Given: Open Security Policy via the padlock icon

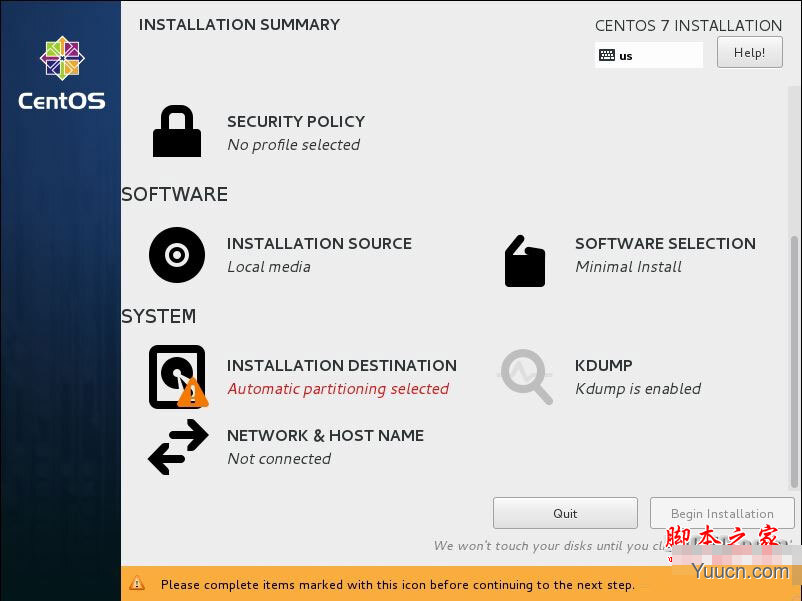Looking at the screenshot, I should coord(177,131).
